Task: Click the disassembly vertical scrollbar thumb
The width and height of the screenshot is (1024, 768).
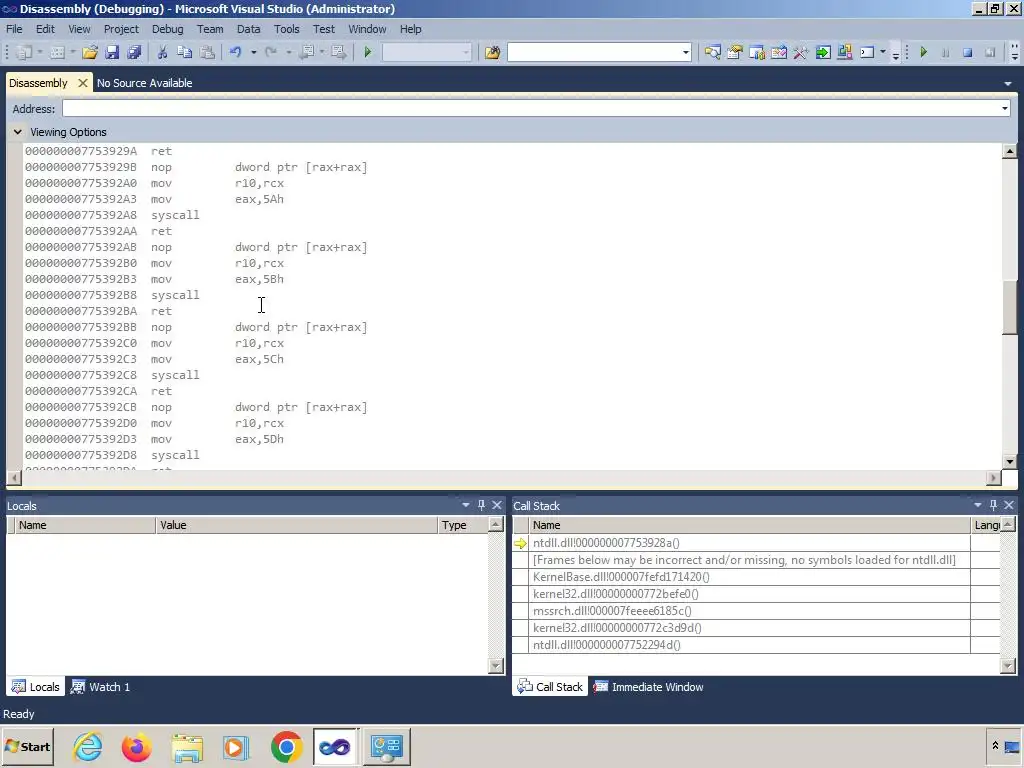Action: [1010, 308]
